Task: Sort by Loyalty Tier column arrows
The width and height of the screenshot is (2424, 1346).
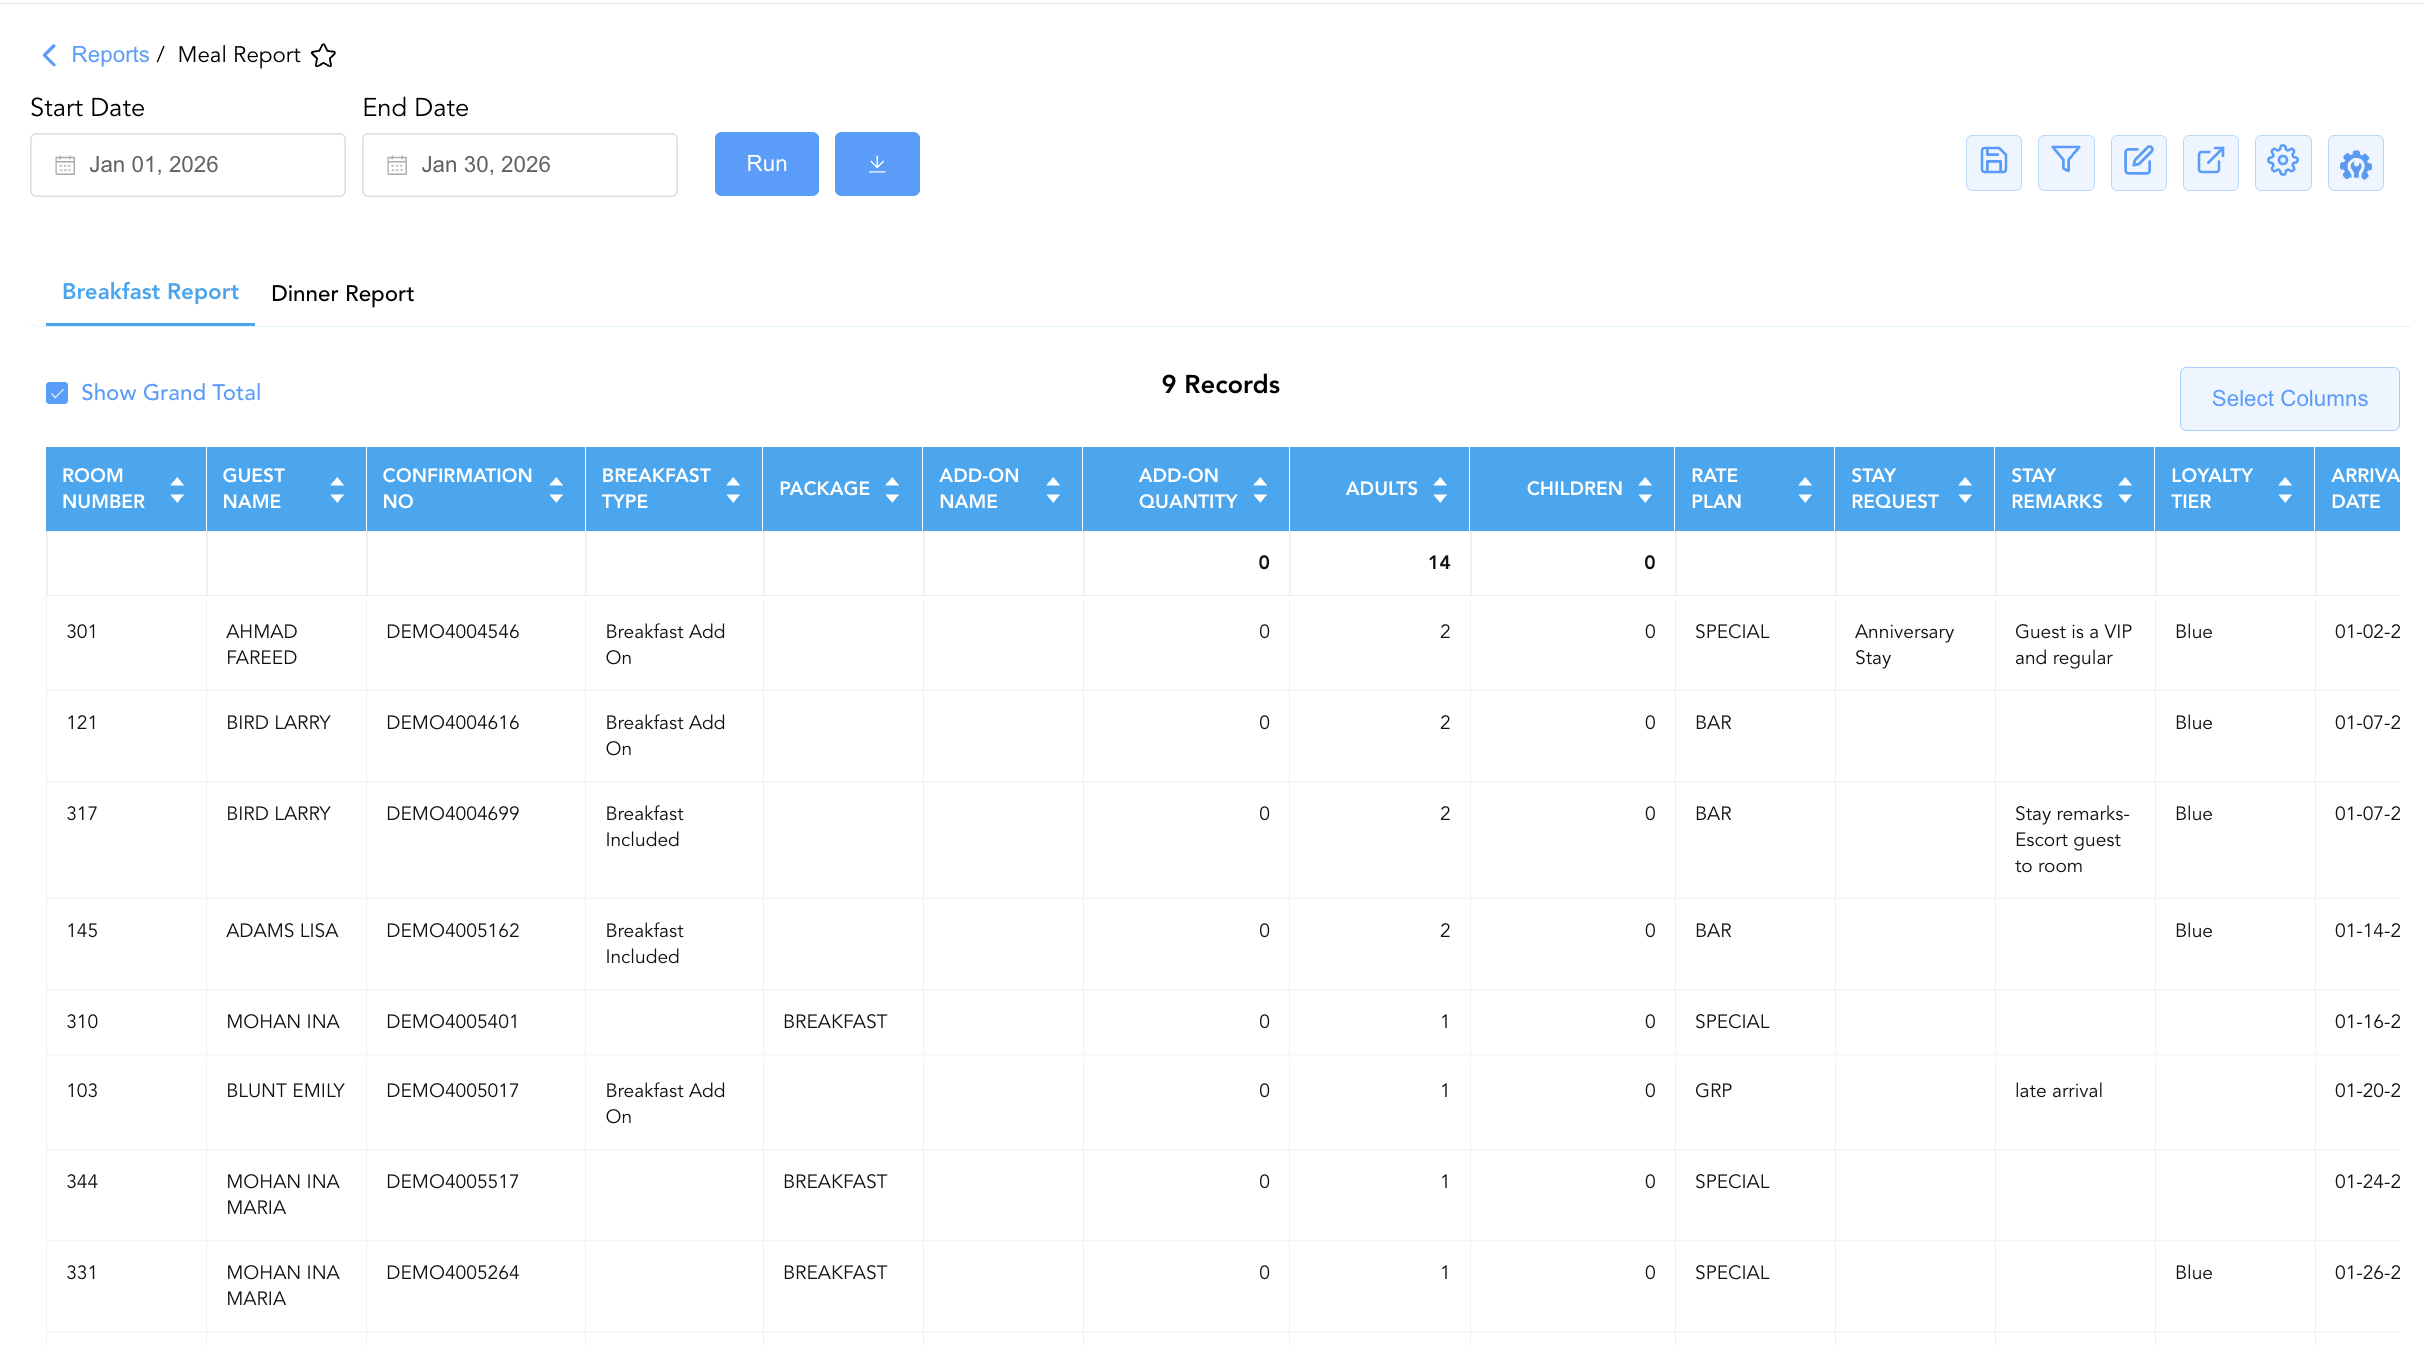Action: (x=2285, y=489)
